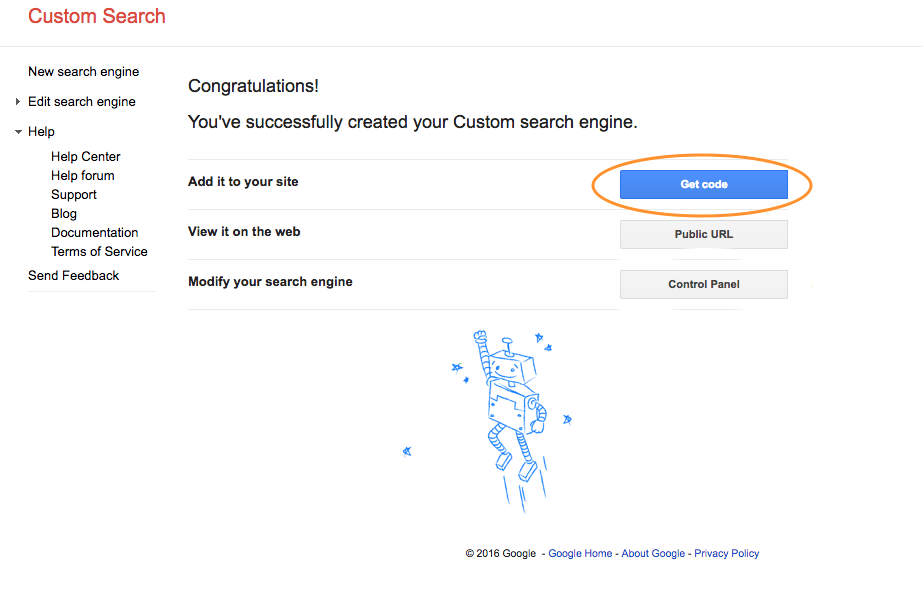
Task: Open the About Google footer link
Action: pos(652,553)
